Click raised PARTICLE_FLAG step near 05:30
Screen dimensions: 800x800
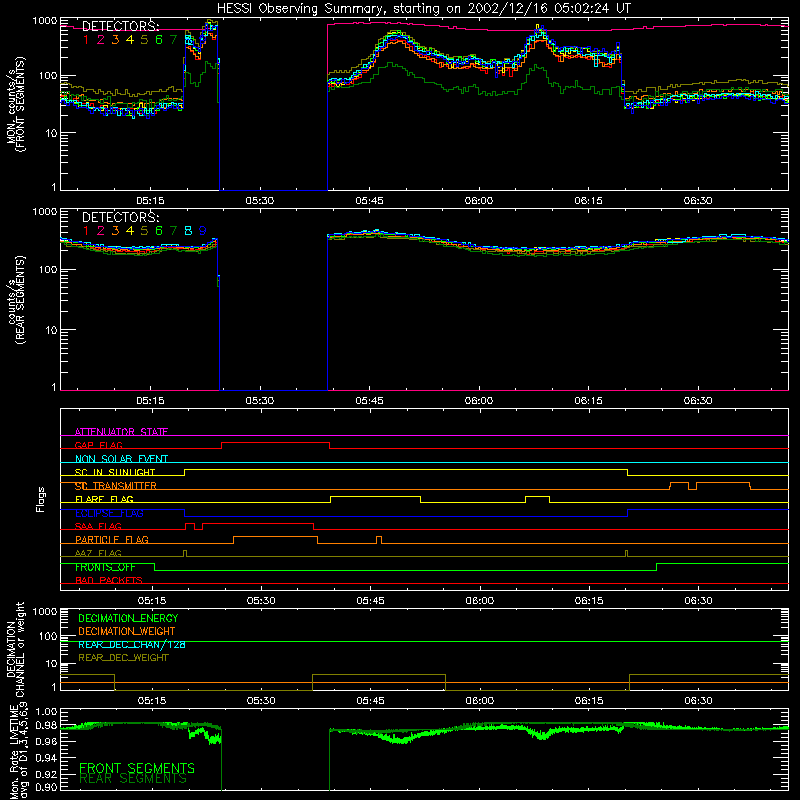(276, 537)
